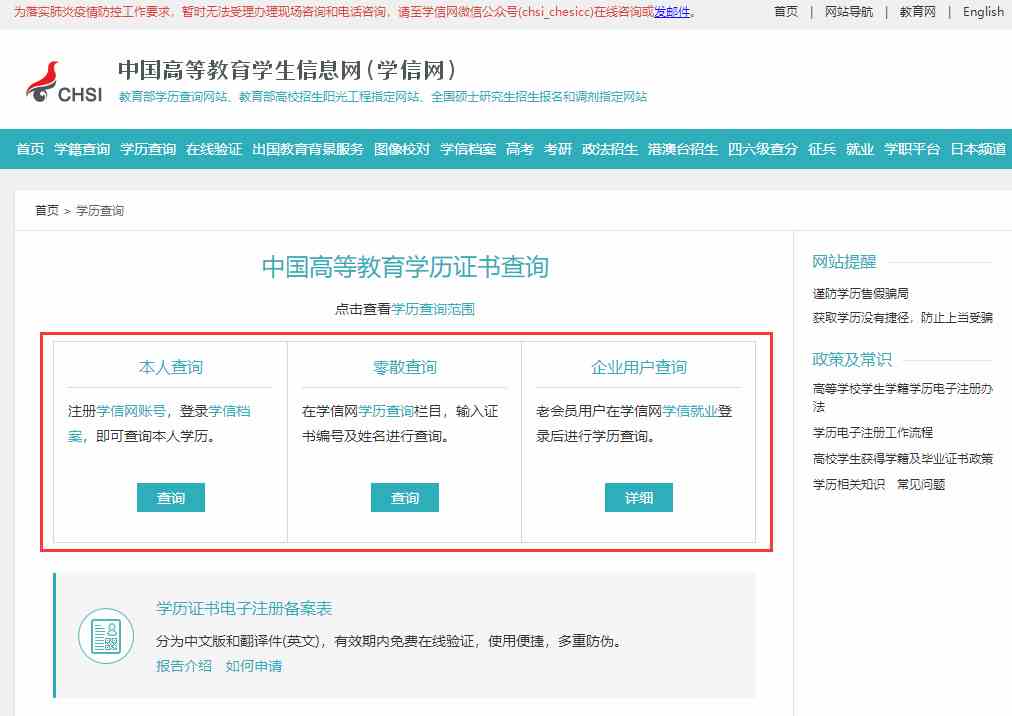
Task: Open 学职平台 menu item
Action: [912, 149]
